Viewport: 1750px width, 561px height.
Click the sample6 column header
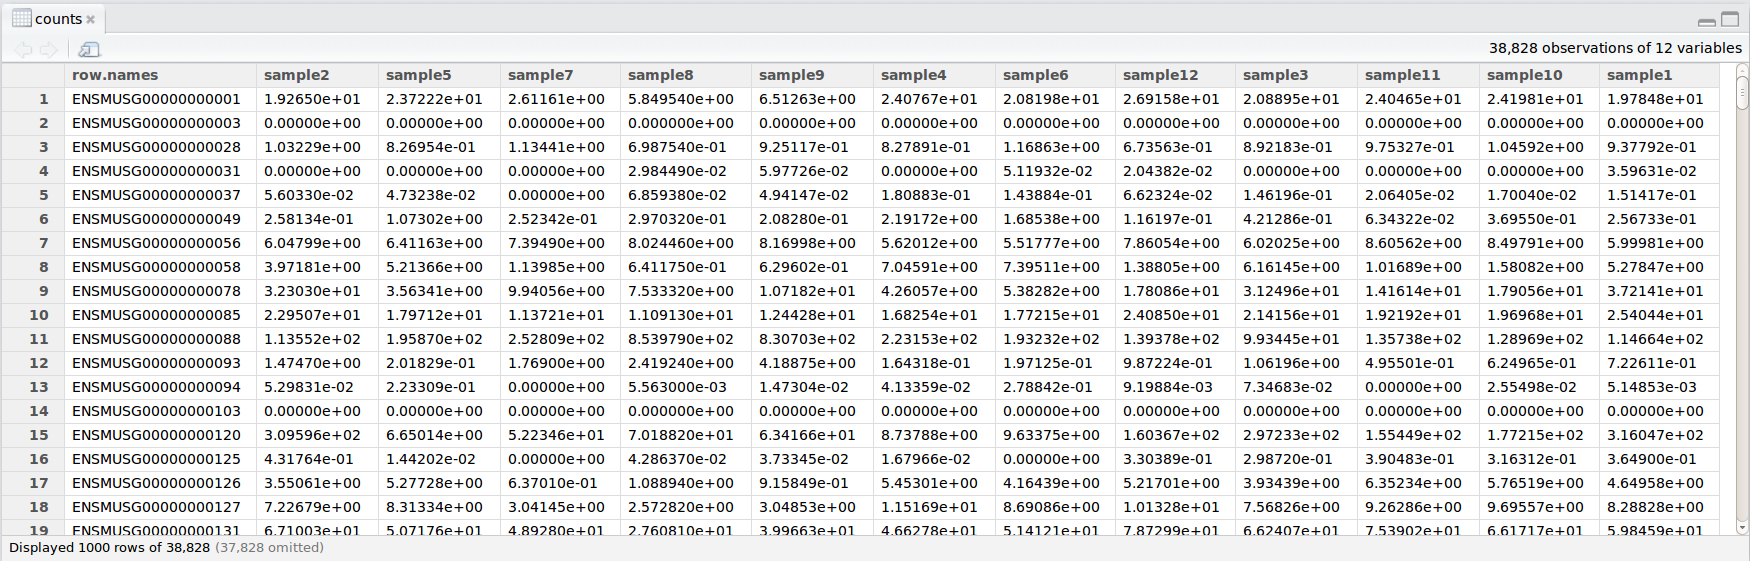click(x=1035, y=75)
